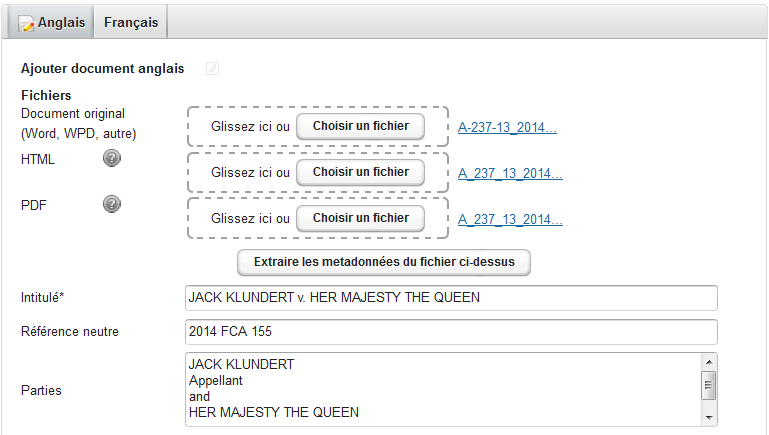This screenshot has width=769, height=435.
Task: Choose a file for Document original
Action: pyautogui.click(x=360, y=127)
